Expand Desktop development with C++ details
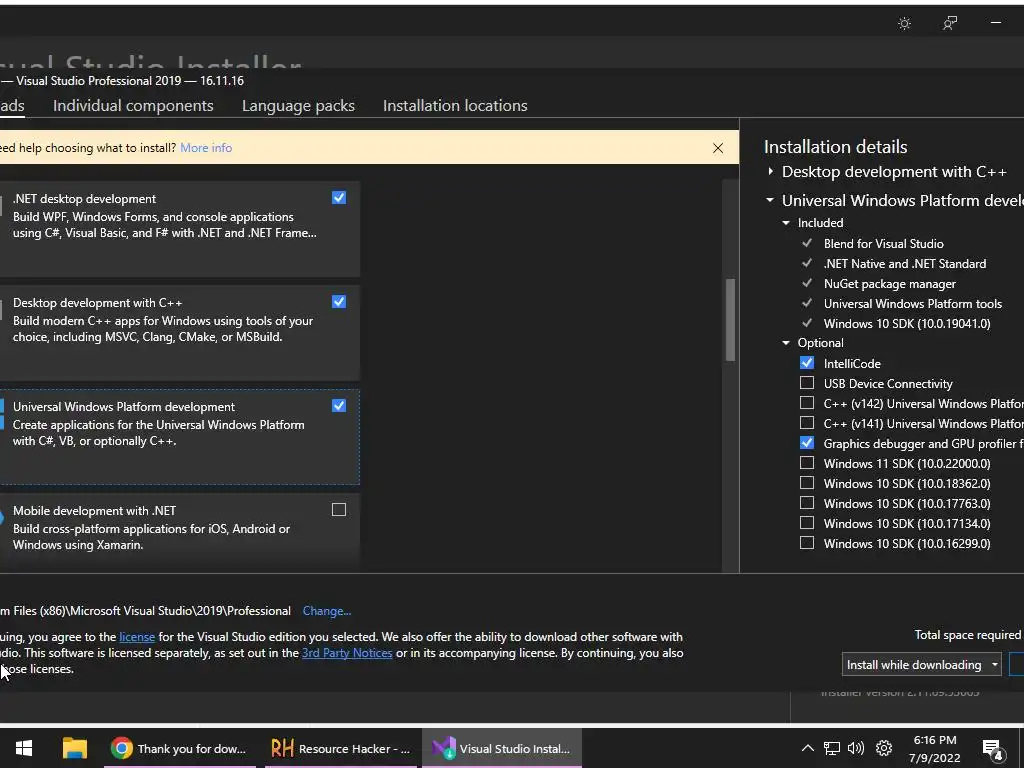Image resolution: width=1024 pixels, height=768 pixels. [771, 172]
